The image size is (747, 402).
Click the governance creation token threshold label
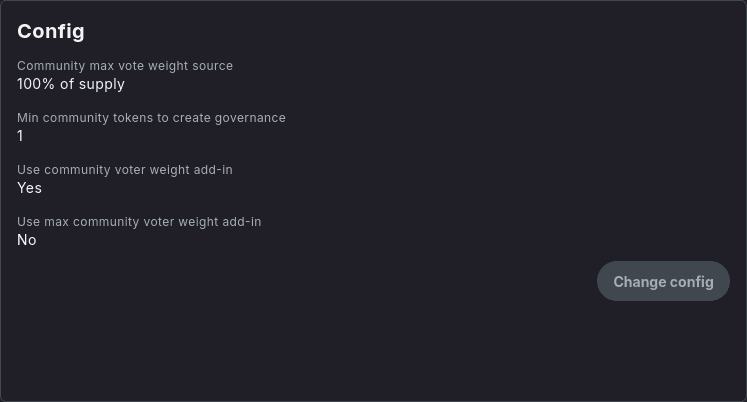pos(151,118)
